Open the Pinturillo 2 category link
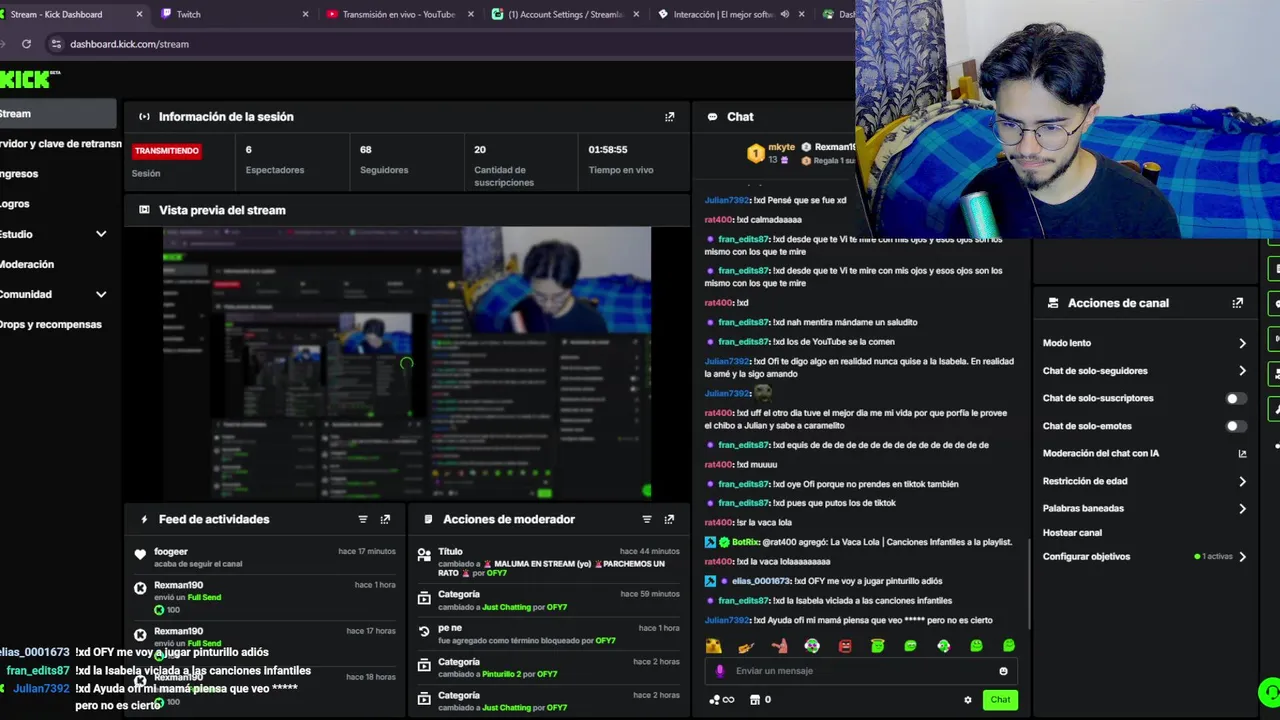 point(507,674)
